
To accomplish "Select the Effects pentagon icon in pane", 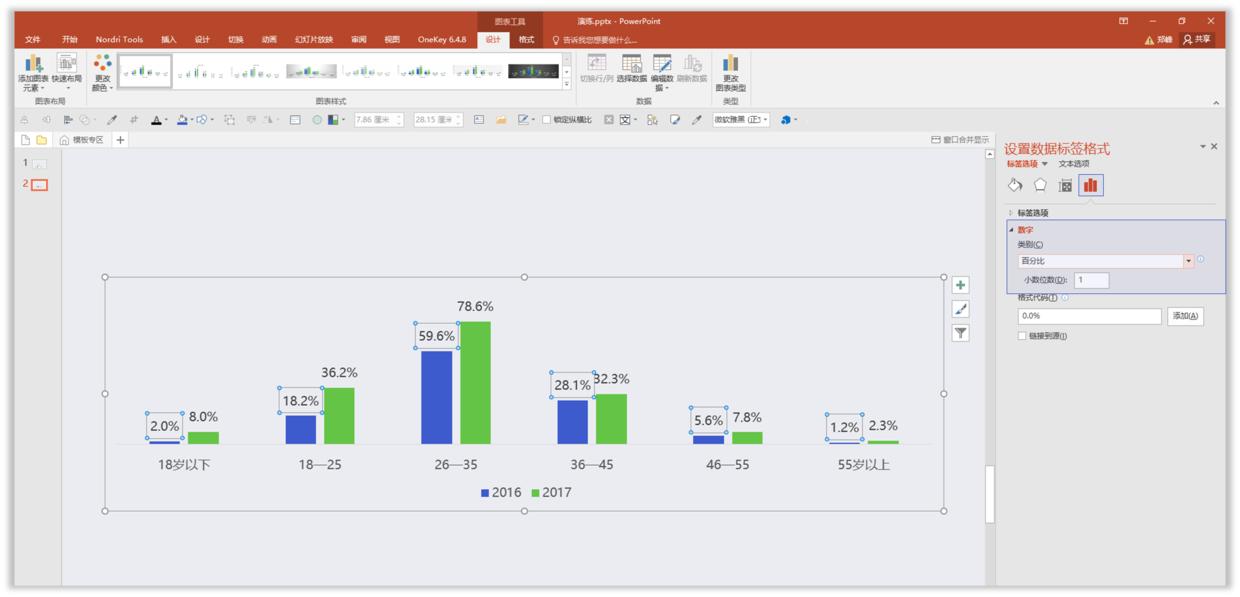I will coord(1040,185).
